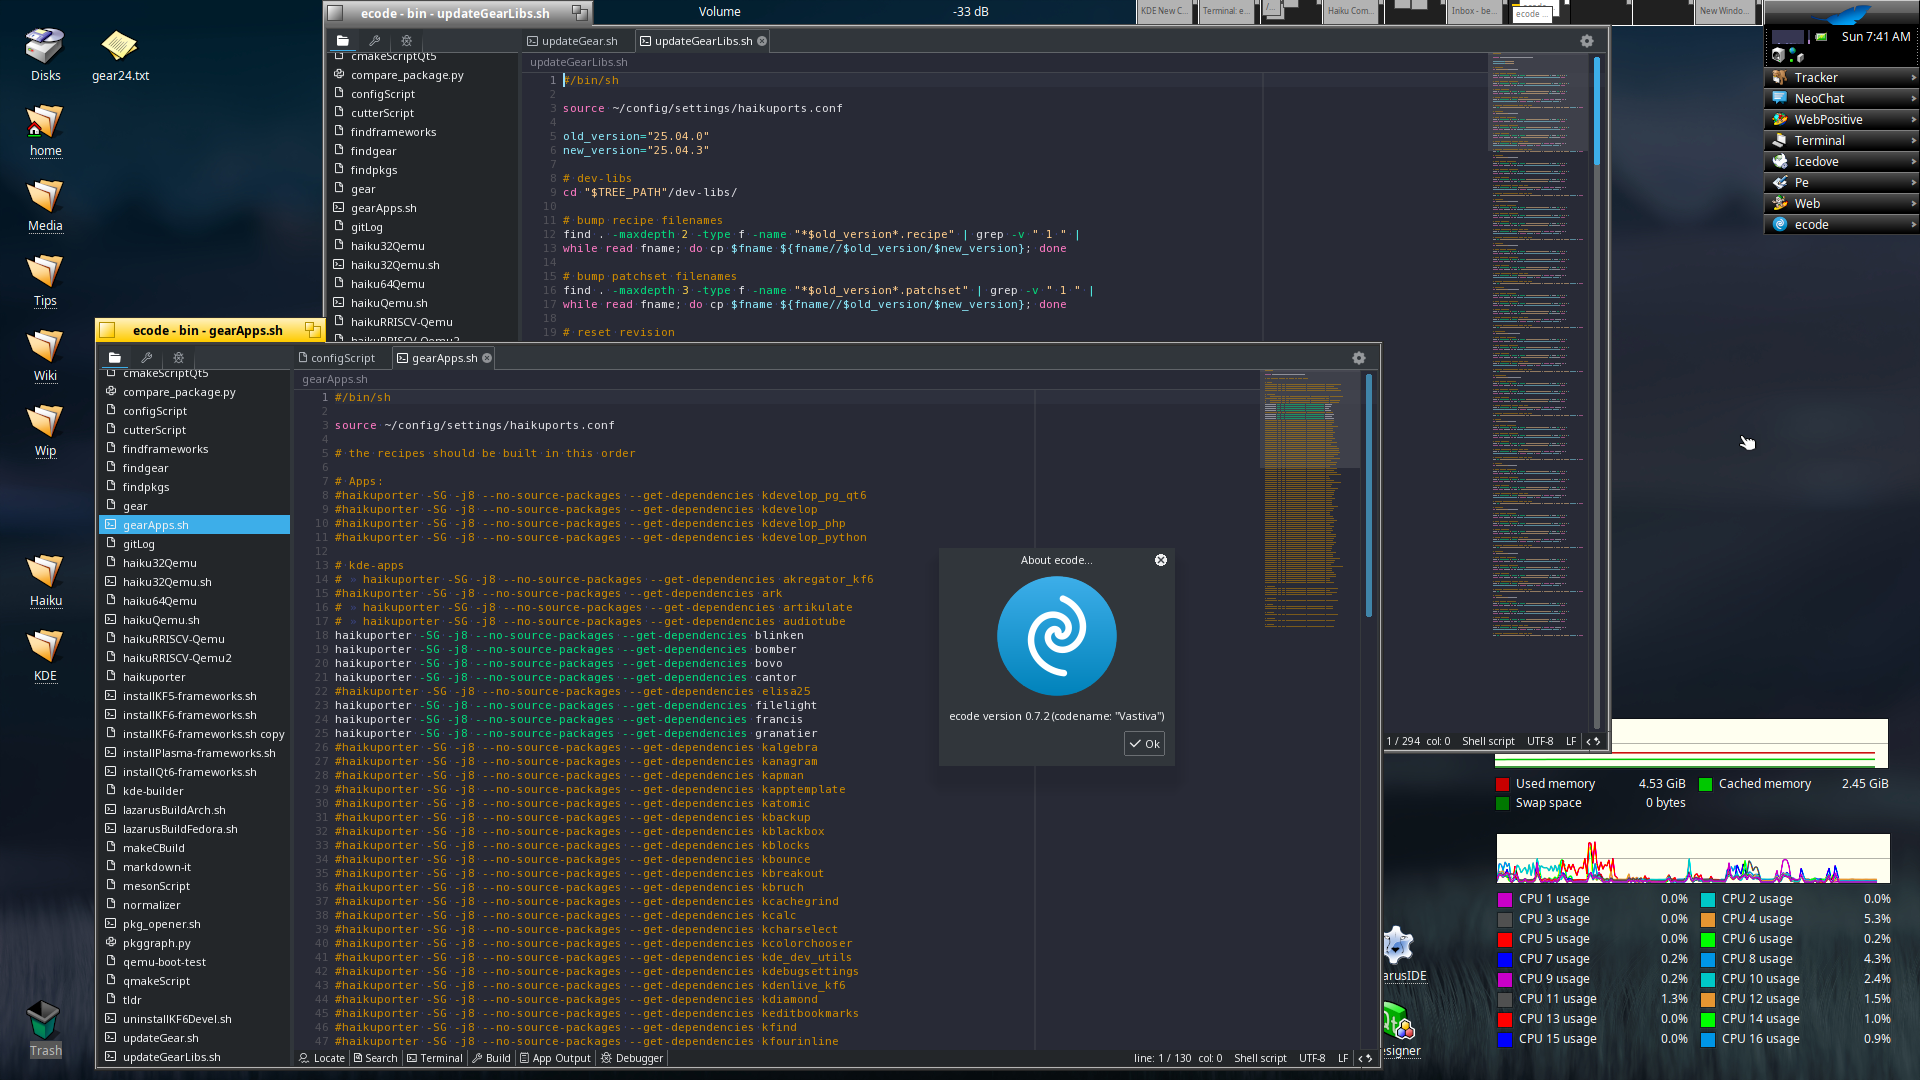The image size is (1920, 1080).
Task: Close the gearApps.sh tab
Action: (488, 358)
